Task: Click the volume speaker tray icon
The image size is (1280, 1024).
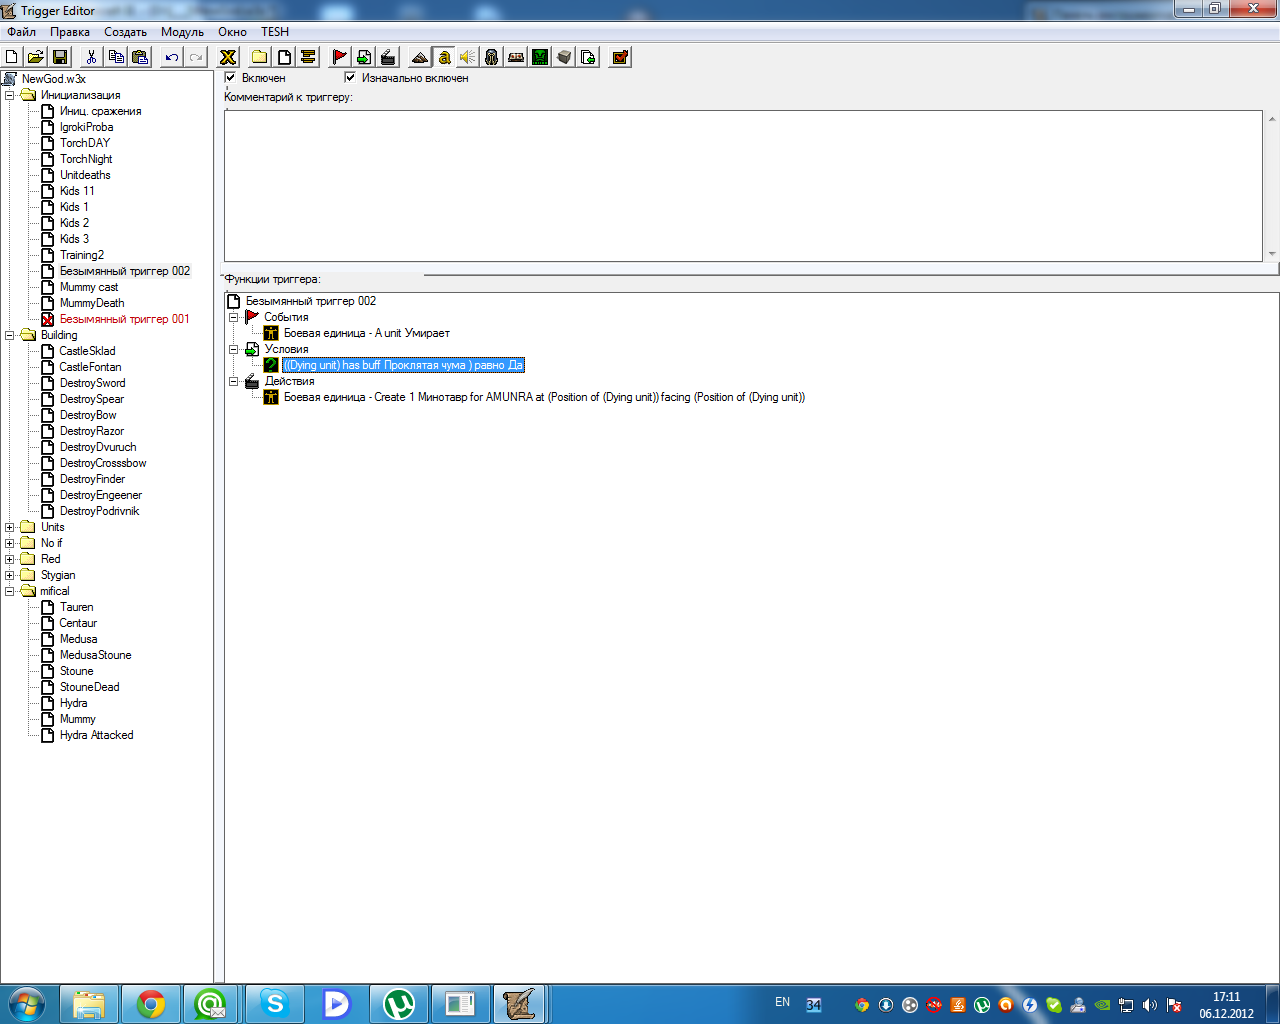Action: pos(1150,1005)
